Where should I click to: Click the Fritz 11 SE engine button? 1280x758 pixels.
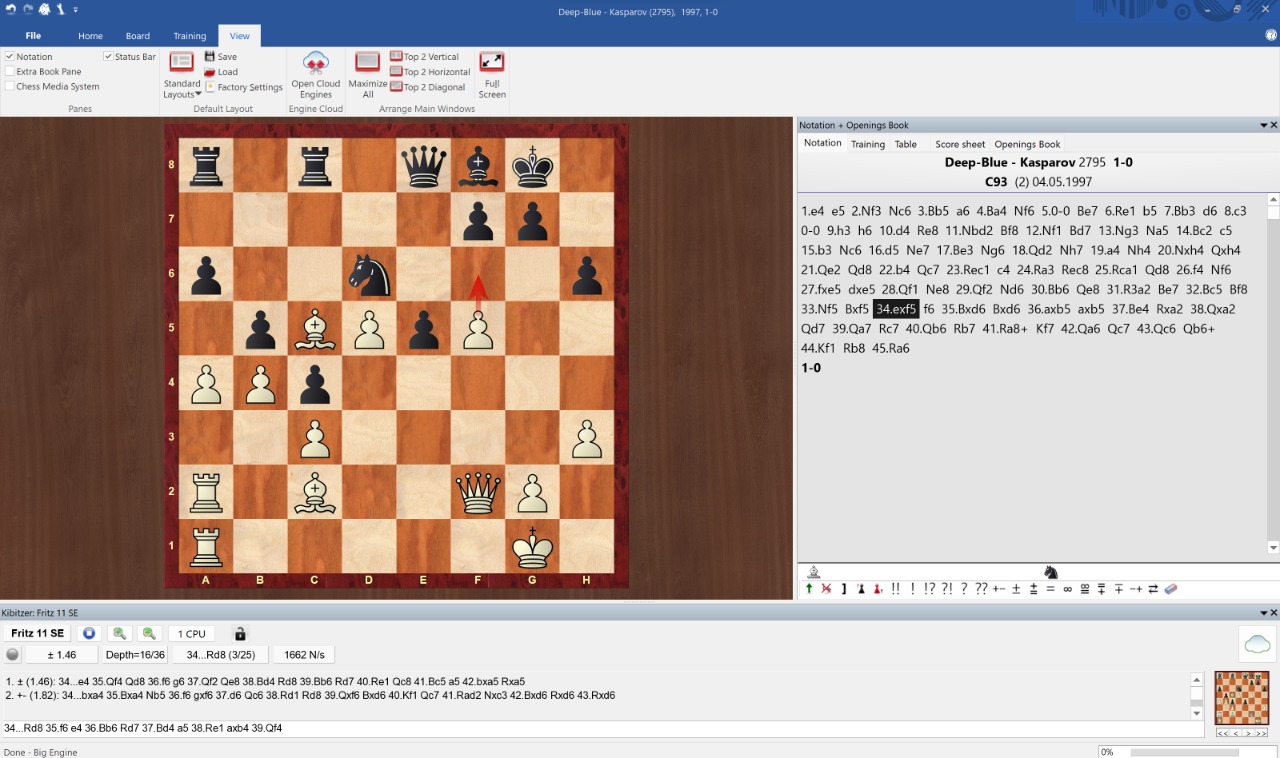38,633
